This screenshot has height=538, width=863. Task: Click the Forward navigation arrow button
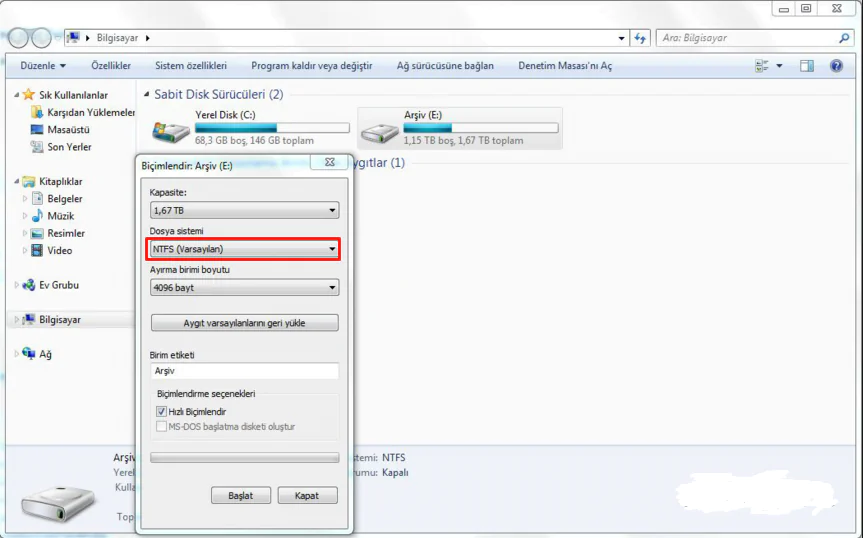(x=41, y=38)
